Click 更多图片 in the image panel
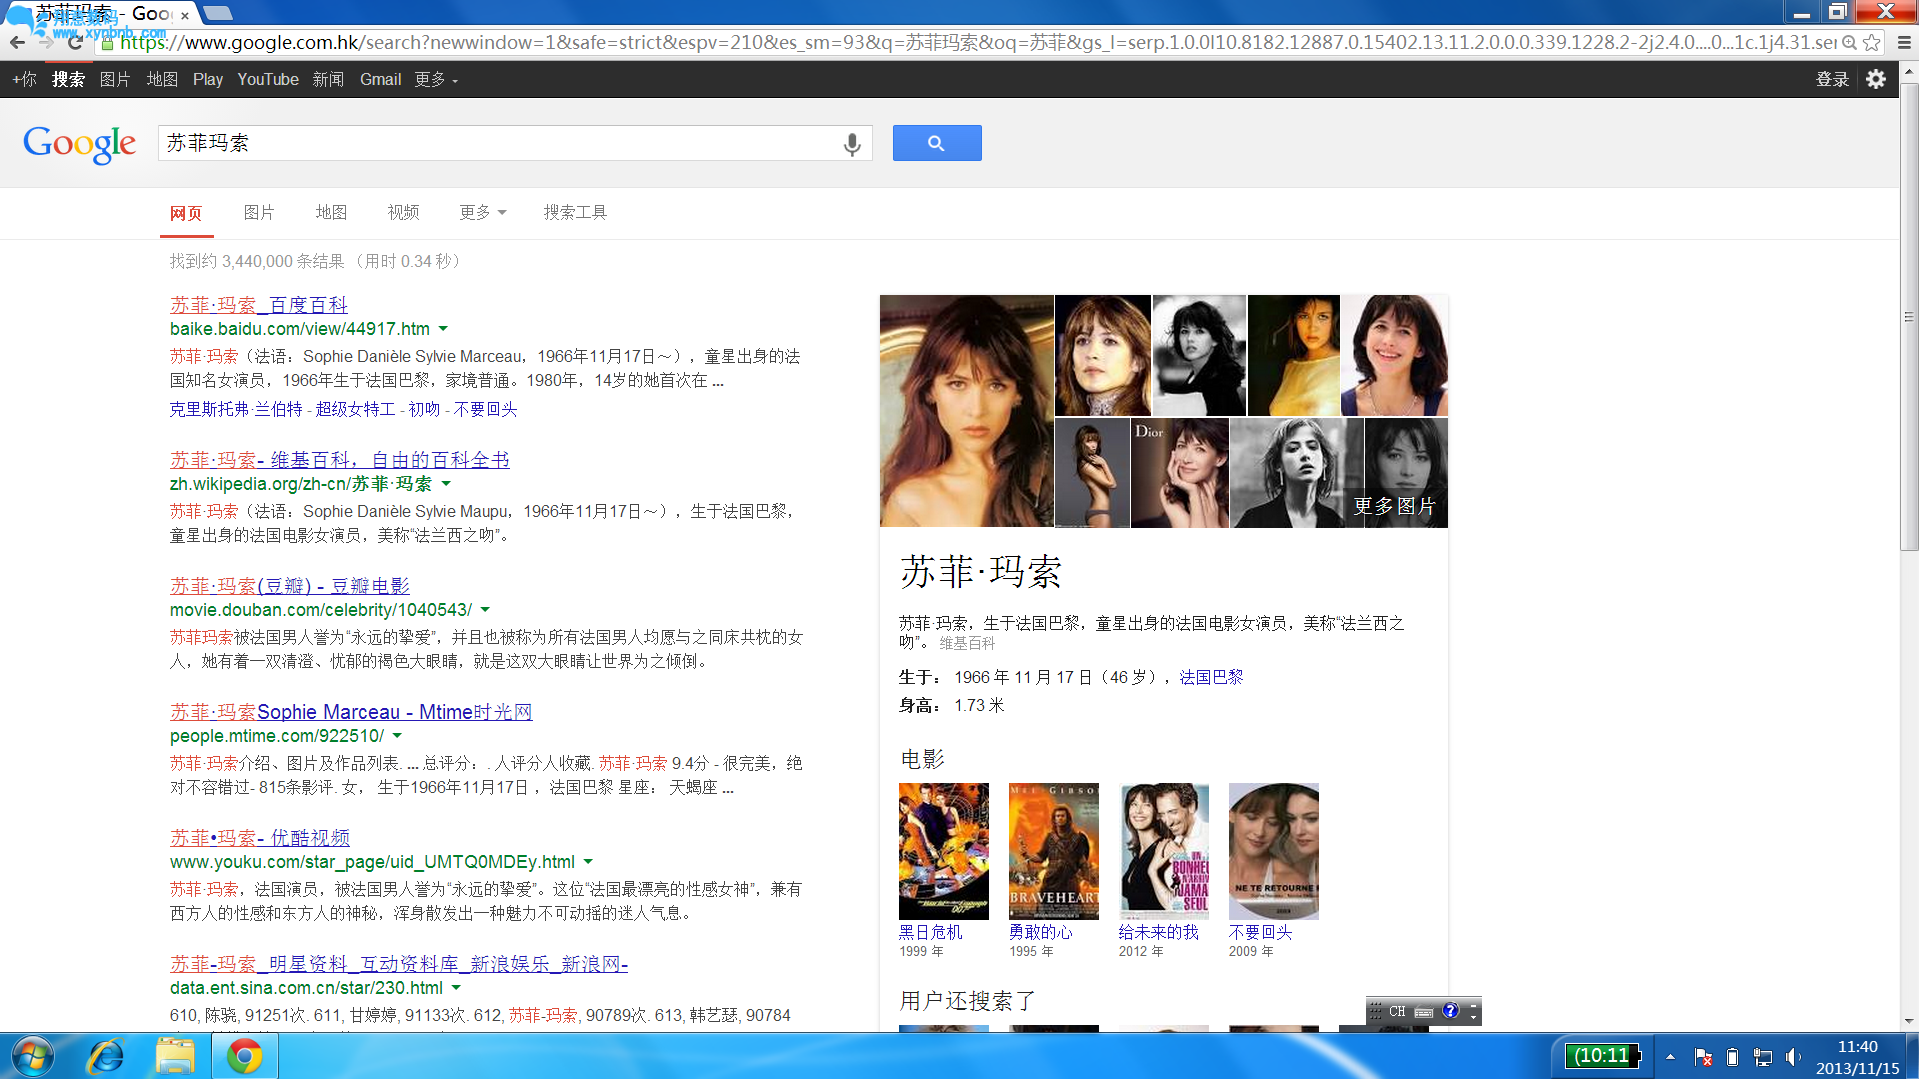This screenshot has height=1079, width=1919. pos(1394,506)
